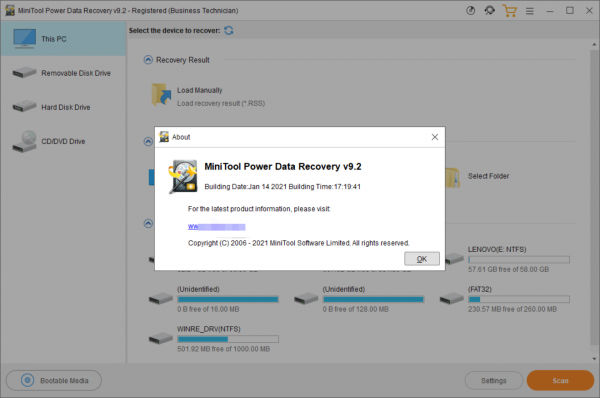This screenshot has height=398, width=600.
Task: Click usage bar of 128.00 MB partition
Action: click(x=373, y=300)
